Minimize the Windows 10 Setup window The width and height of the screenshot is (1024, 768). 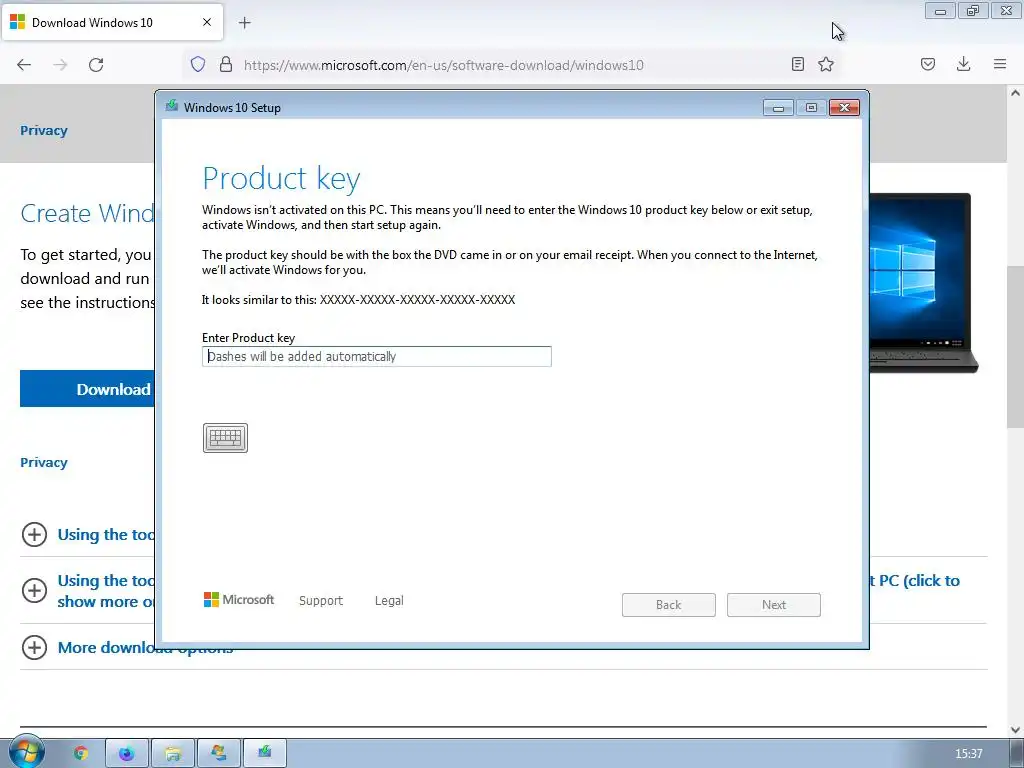pos(778,108)
